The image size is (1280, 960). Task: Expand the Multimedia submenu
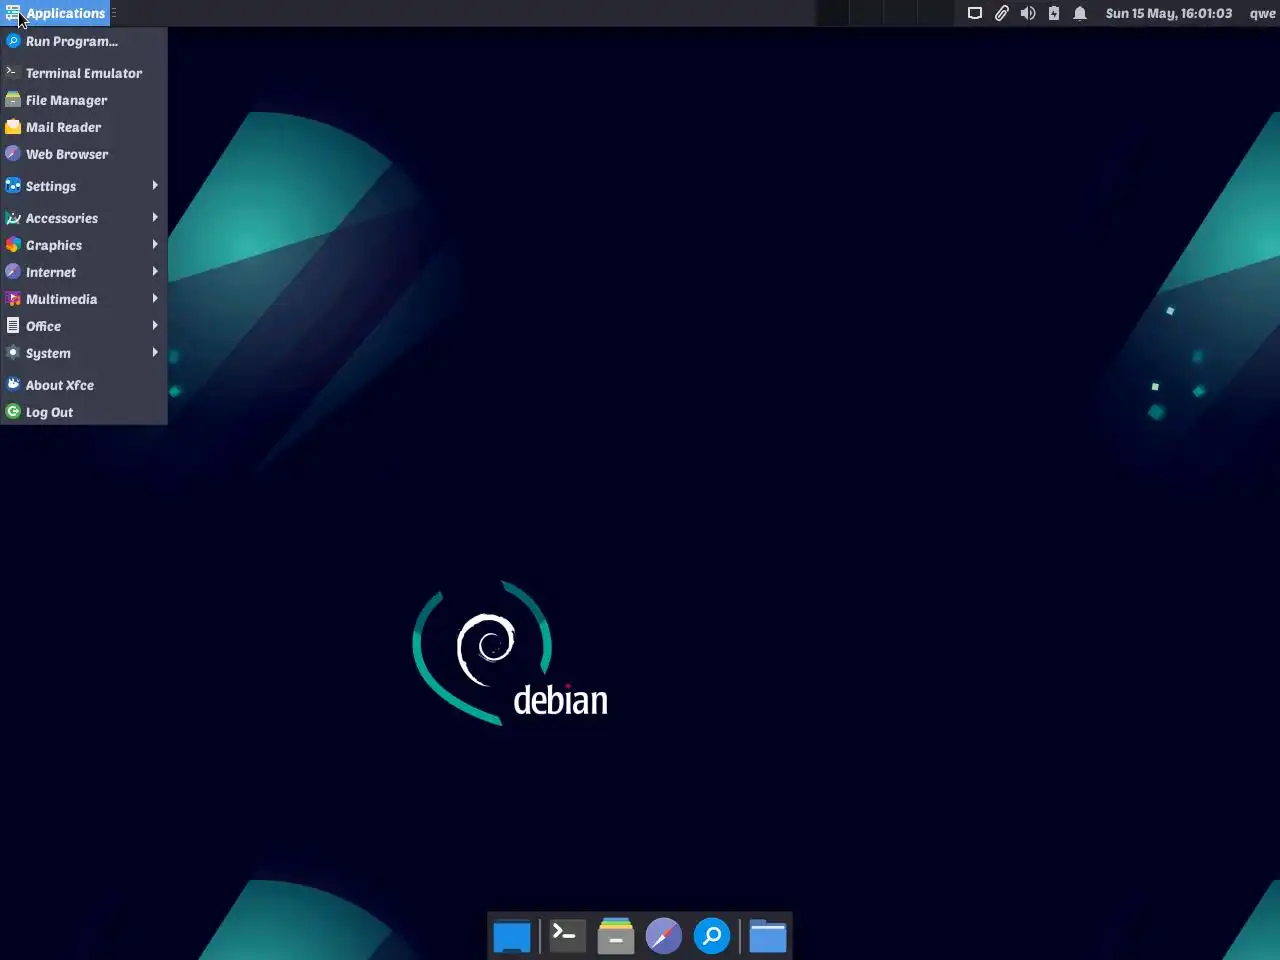(x=84, y=299)
